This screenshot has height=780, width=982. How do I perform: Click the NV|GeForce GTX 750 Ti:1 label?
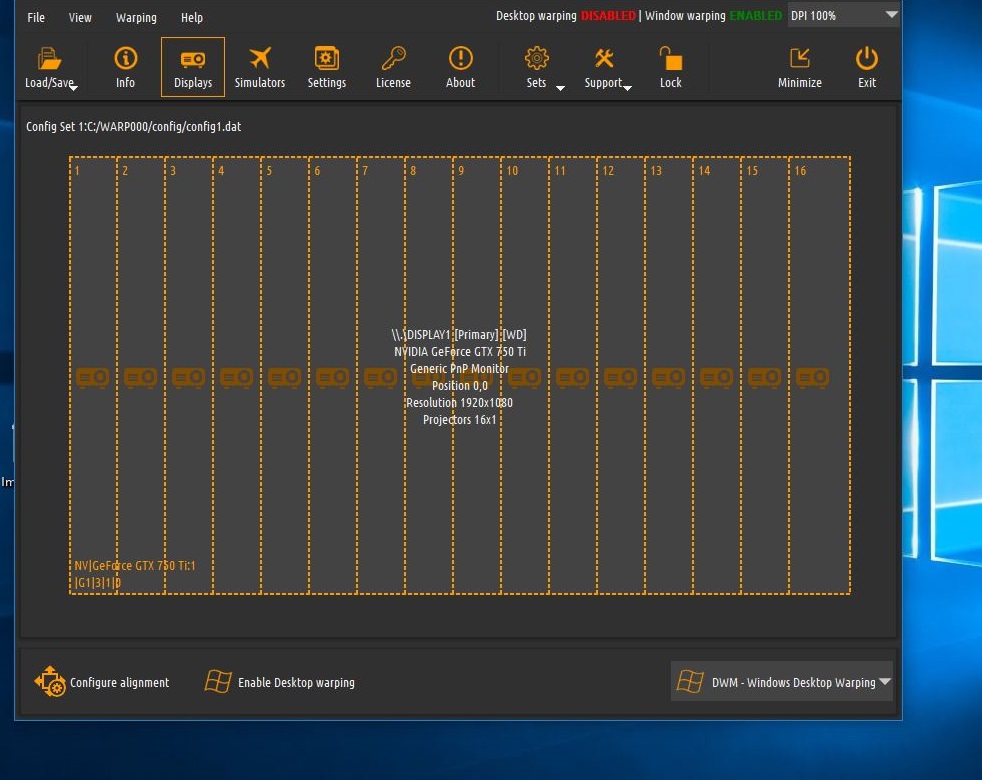coord(135,566)
